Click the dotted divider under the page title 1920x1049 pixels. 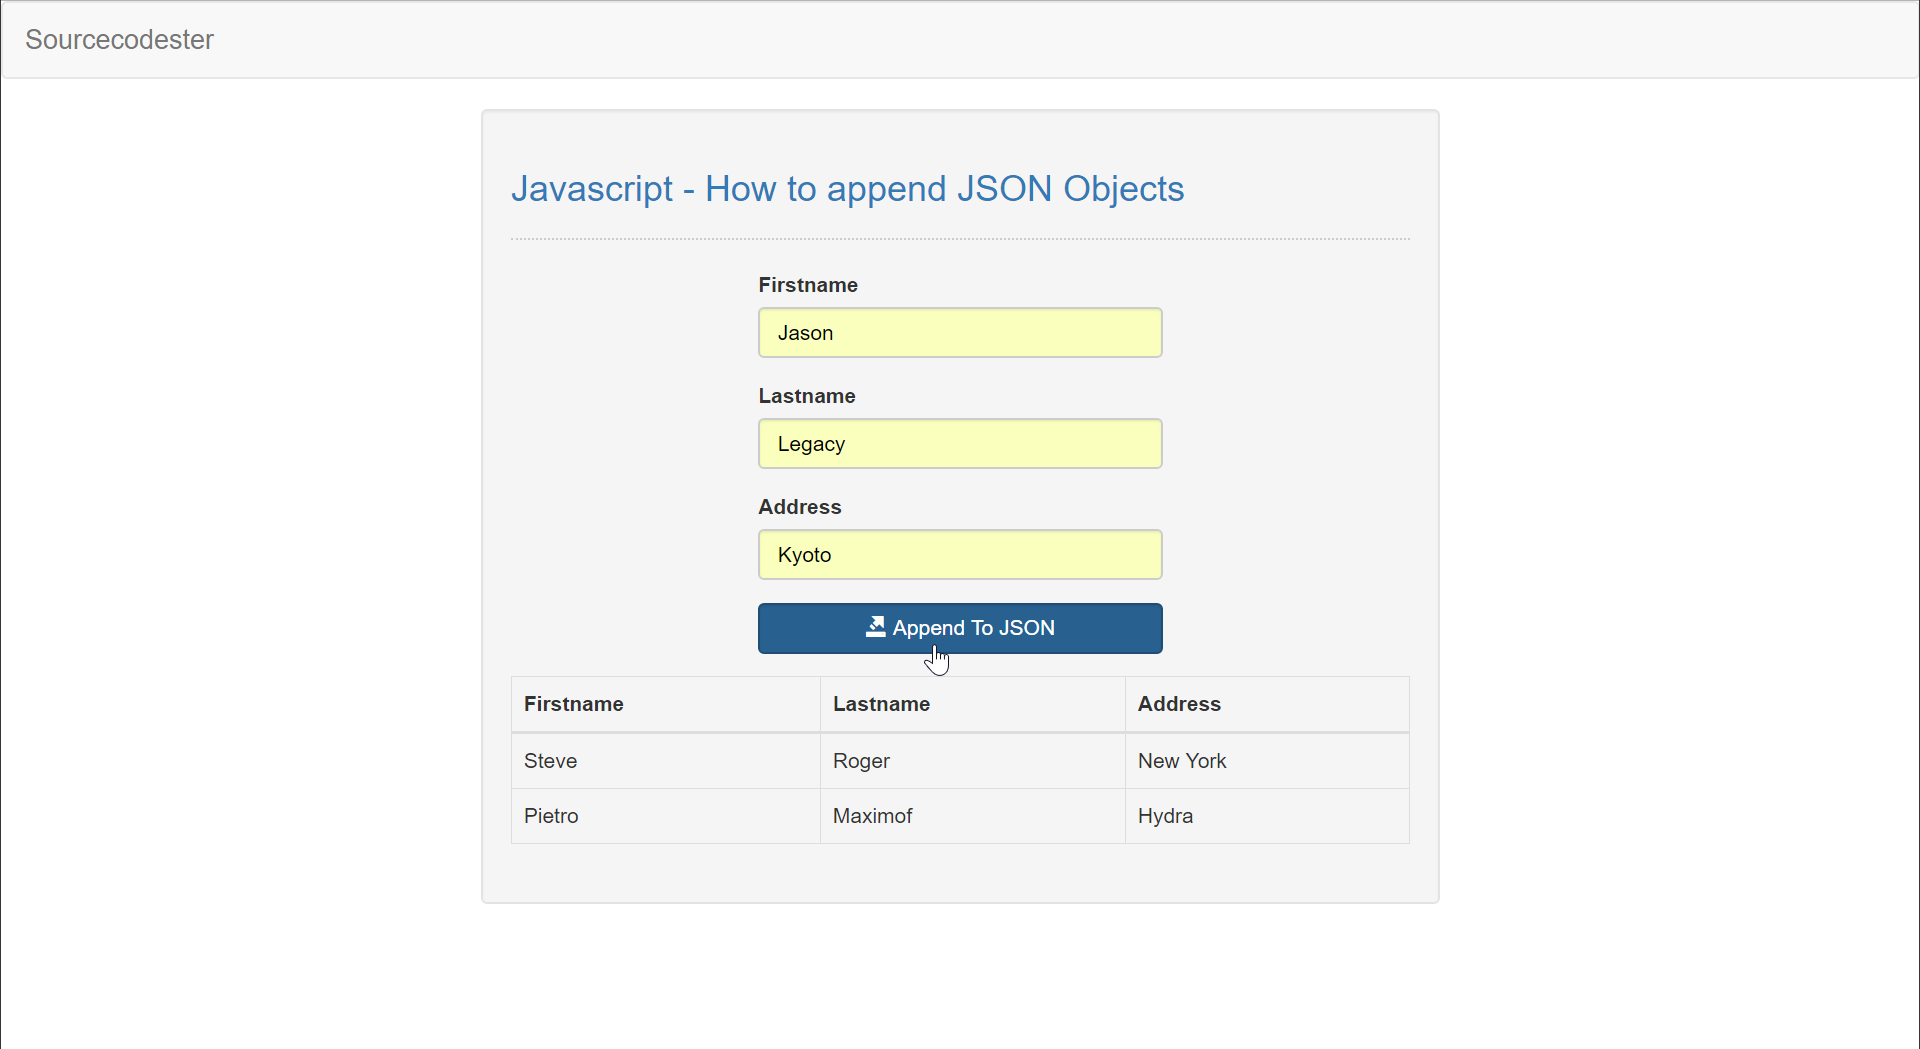pos(959,237)
